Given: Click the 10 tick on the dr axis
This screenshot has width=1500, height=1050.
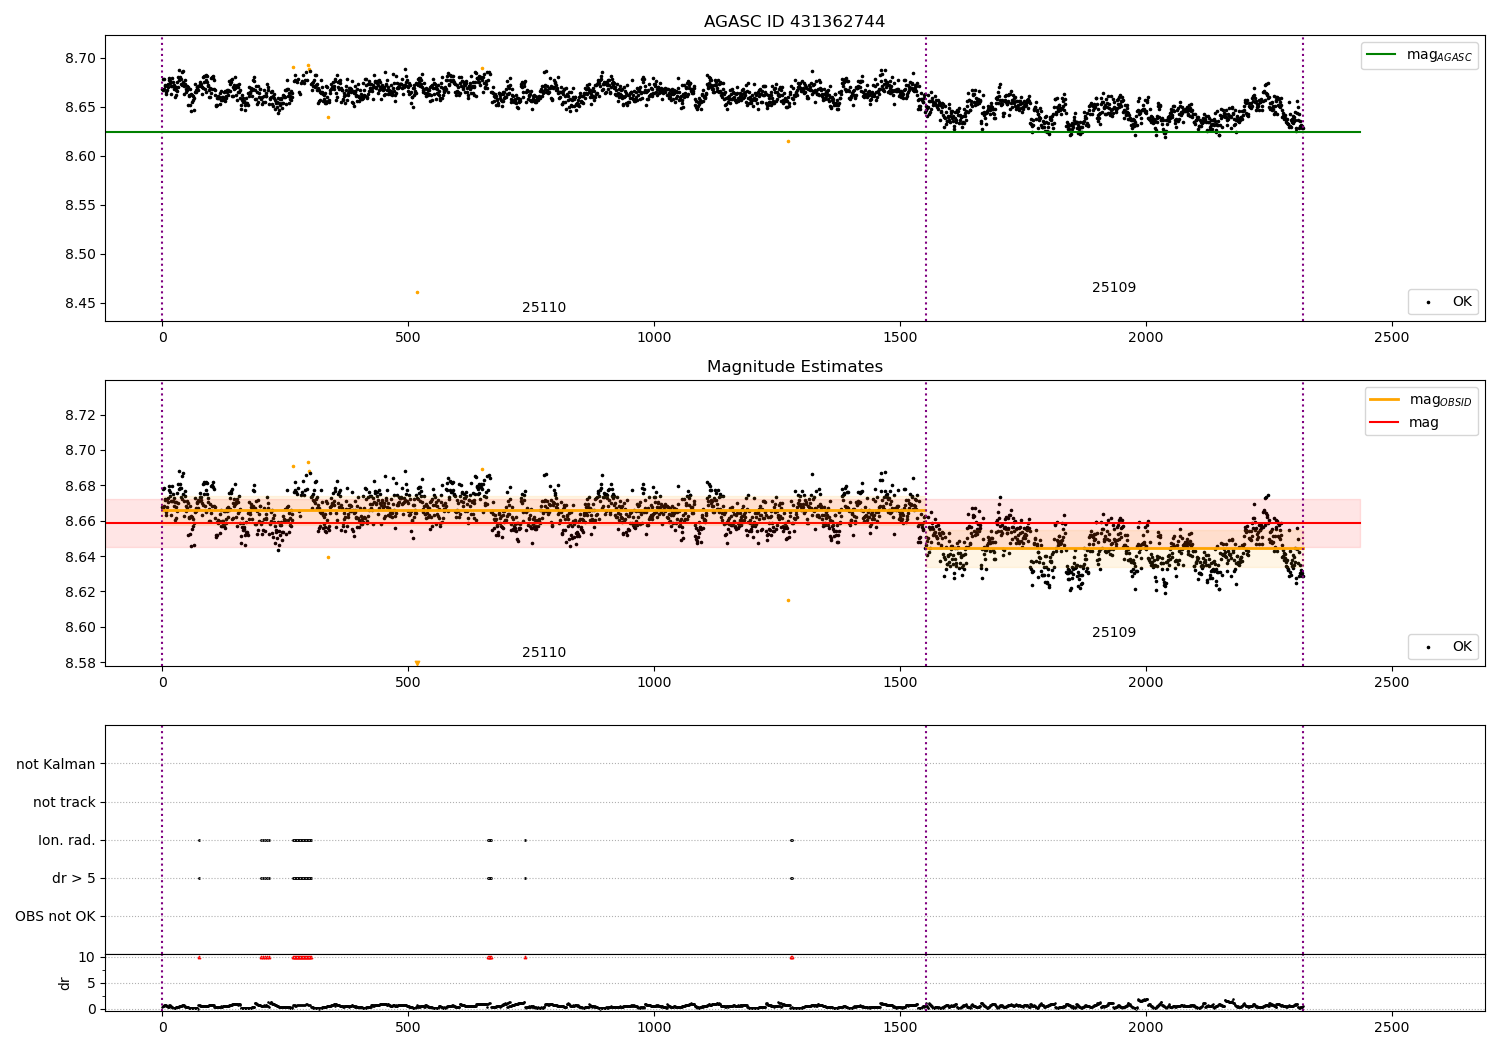Looking at the screenshot, I should pyautogui.click(x=88, y=957).
